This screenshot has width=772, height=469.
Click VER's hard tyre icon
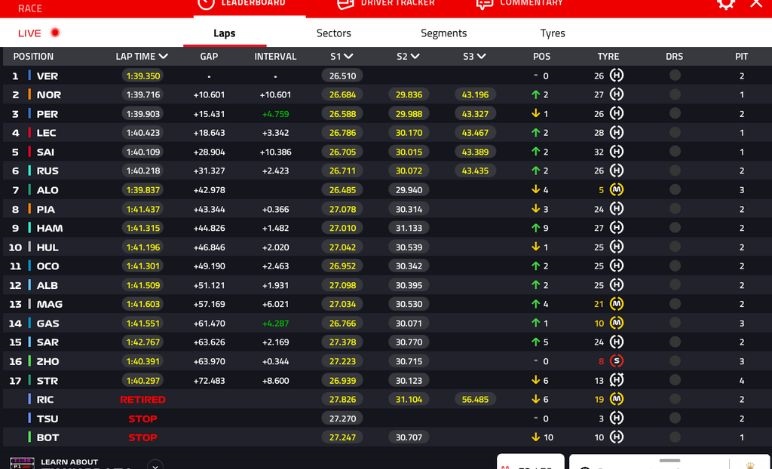[x=617, y=76]
